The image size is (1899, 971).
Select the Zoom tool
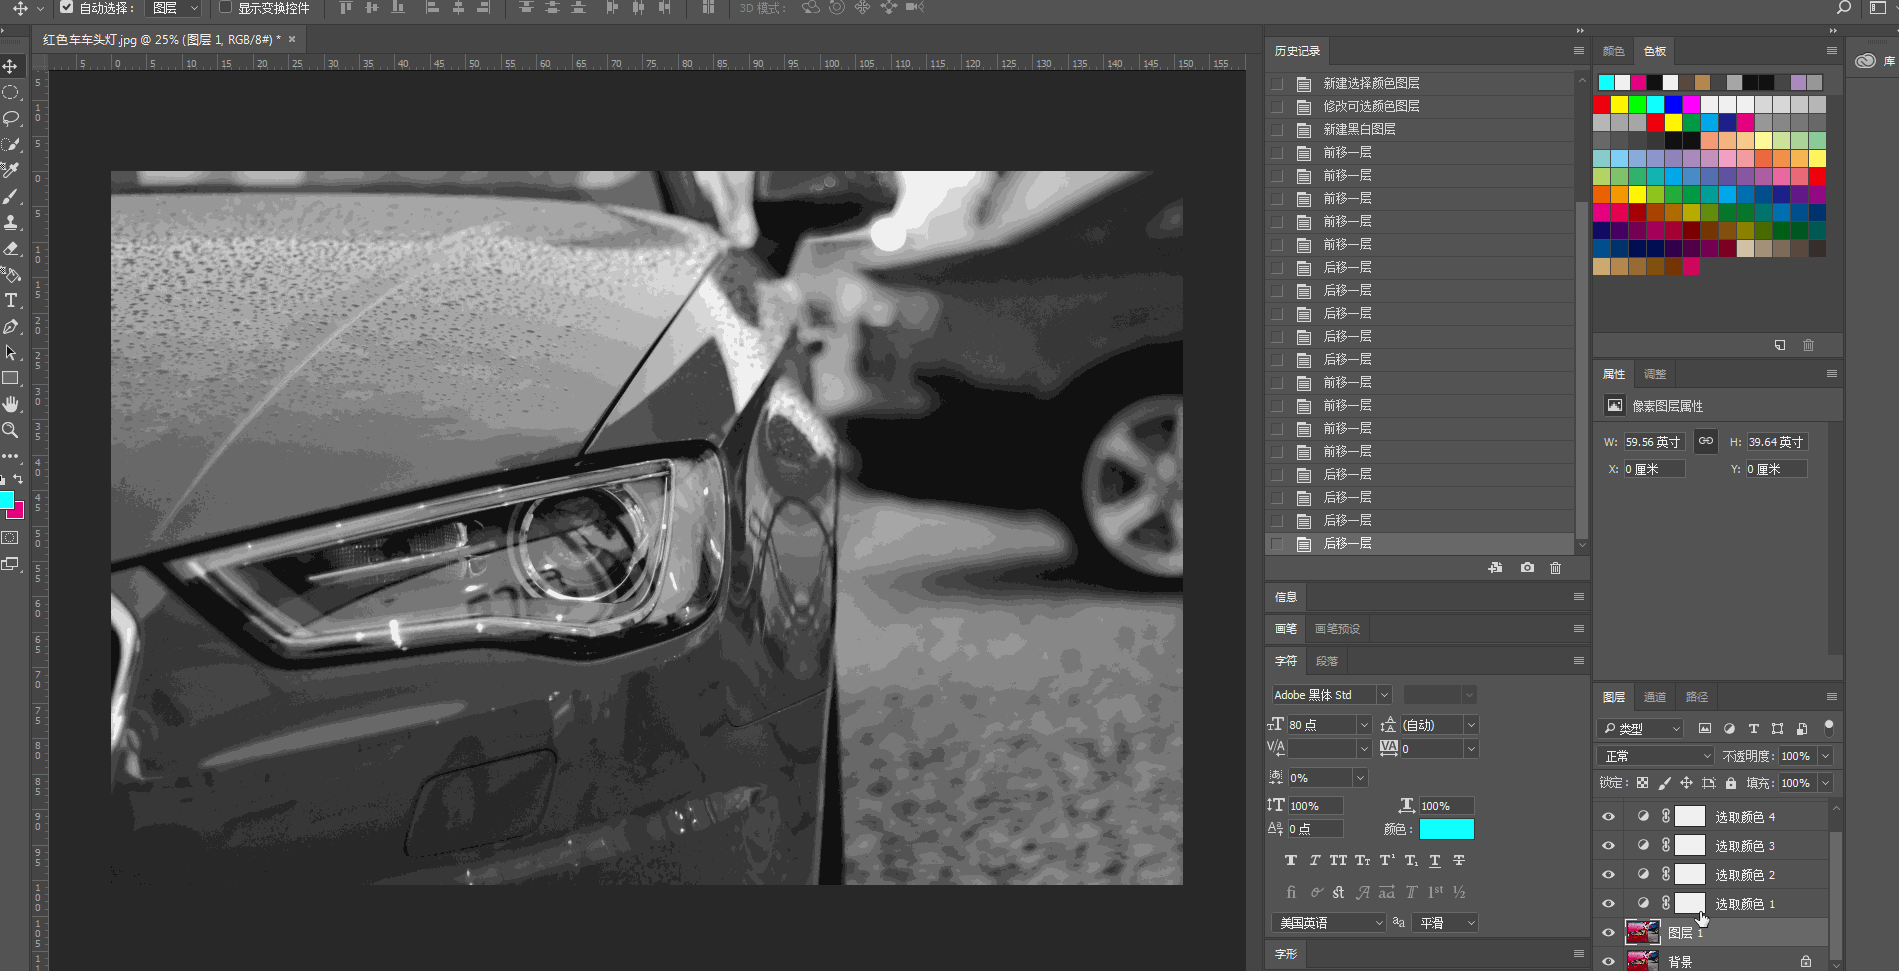[x=11, y=430]
